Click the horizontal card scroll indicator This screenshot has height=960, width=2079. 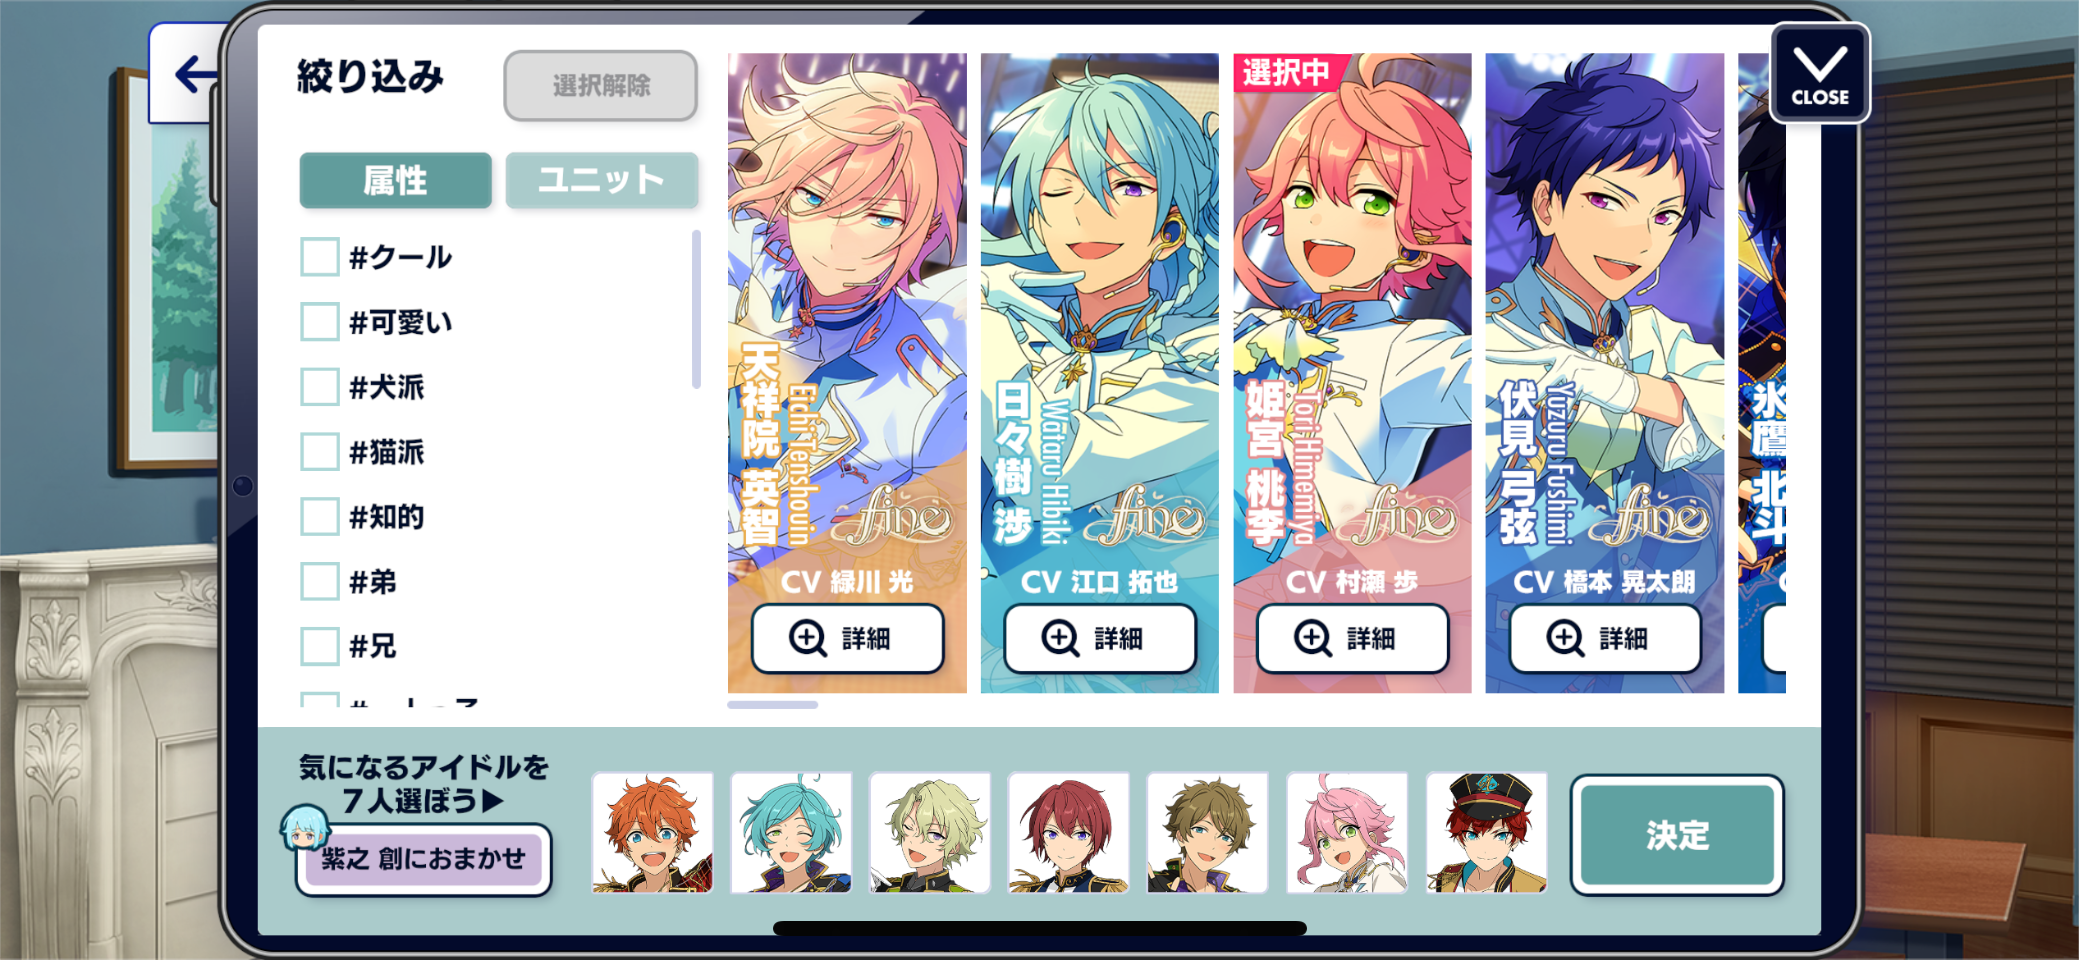click(x=773, y=705)
